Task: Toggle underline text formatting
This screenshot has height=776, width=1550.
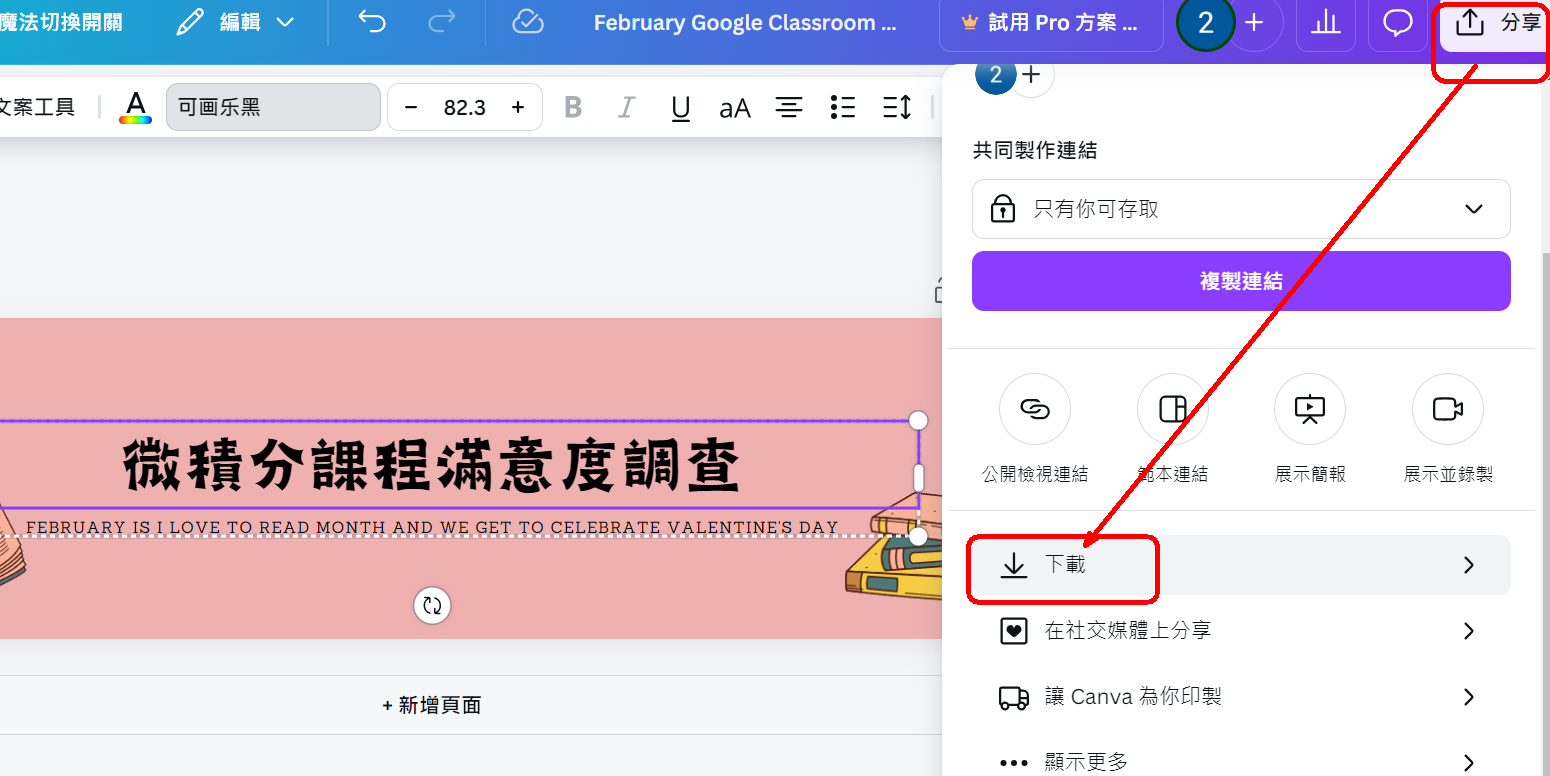Action: tap(681, 107)
